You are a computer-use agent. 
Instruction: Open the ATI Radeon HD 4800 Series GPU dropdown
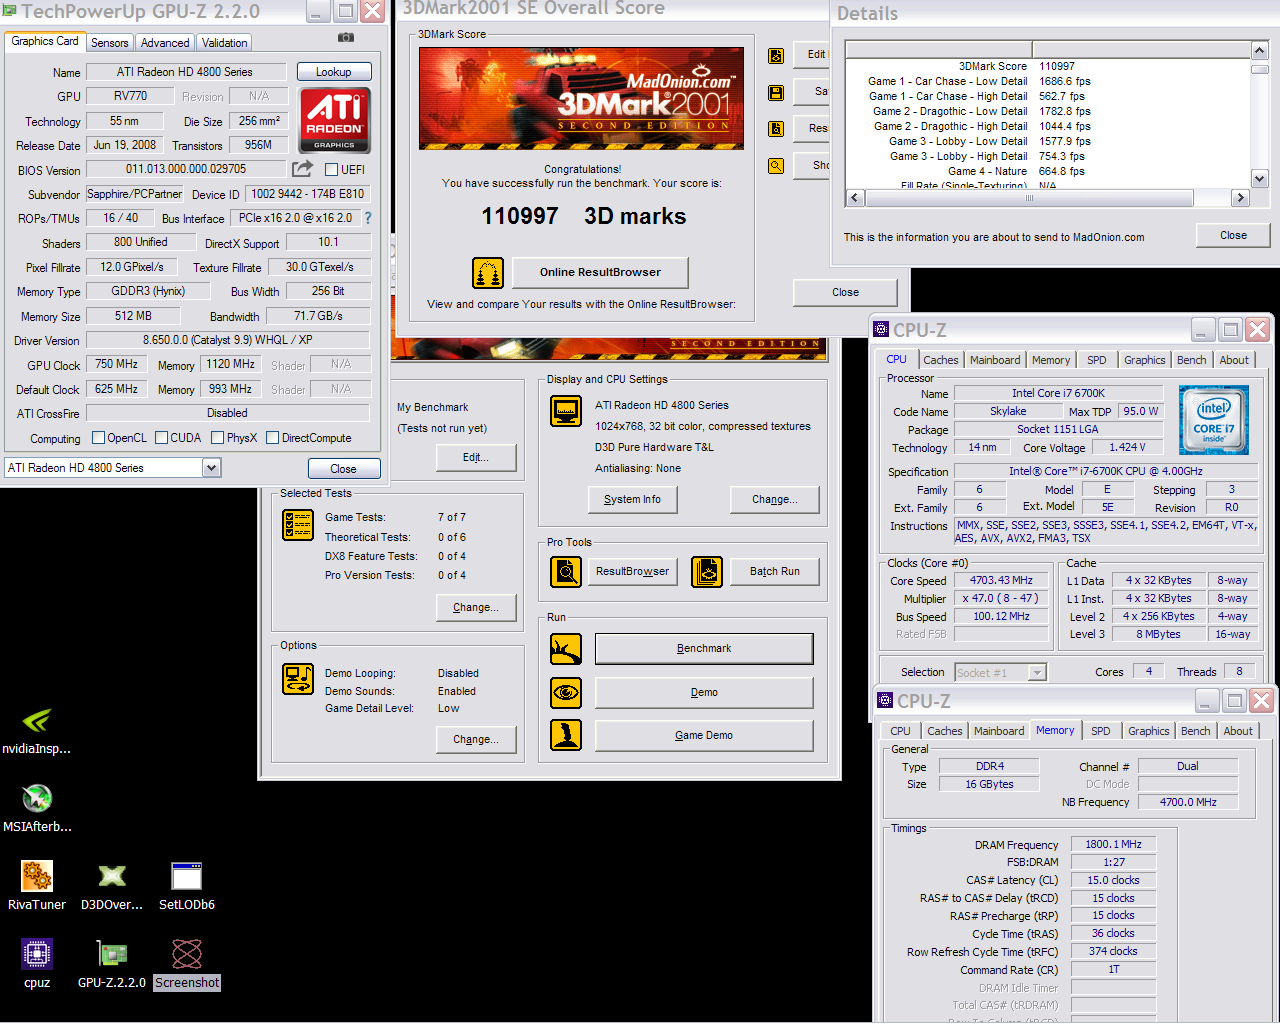(211, 468)
